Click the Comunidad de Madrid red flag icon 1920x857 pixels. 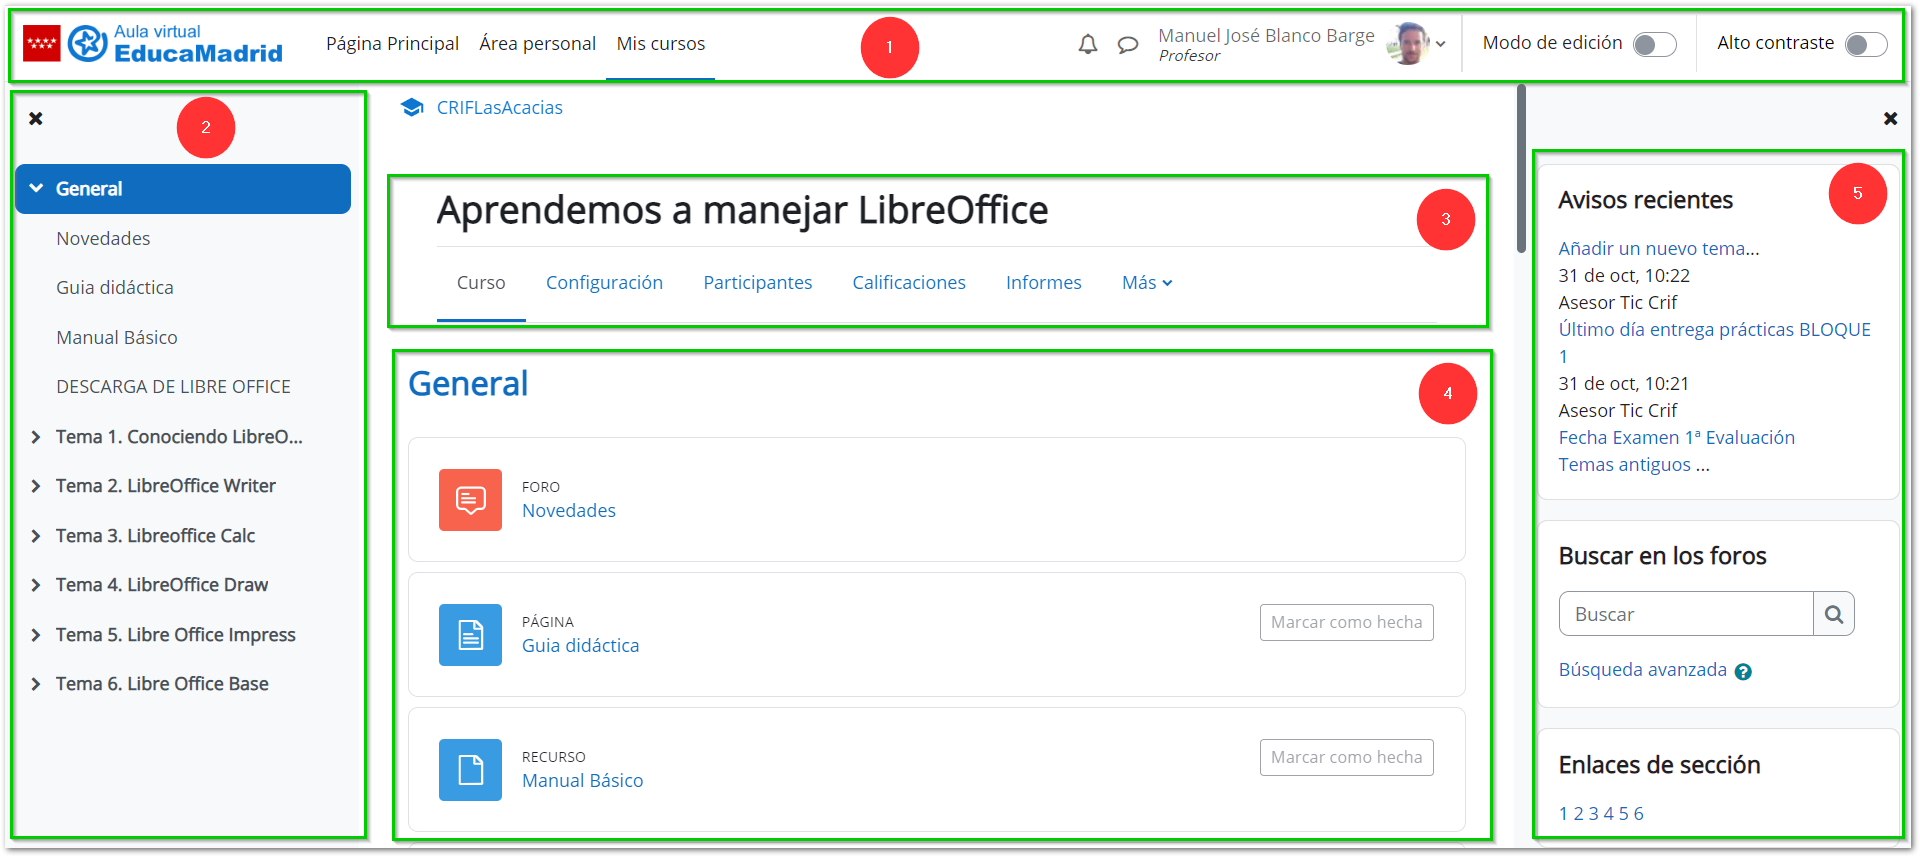42,43
